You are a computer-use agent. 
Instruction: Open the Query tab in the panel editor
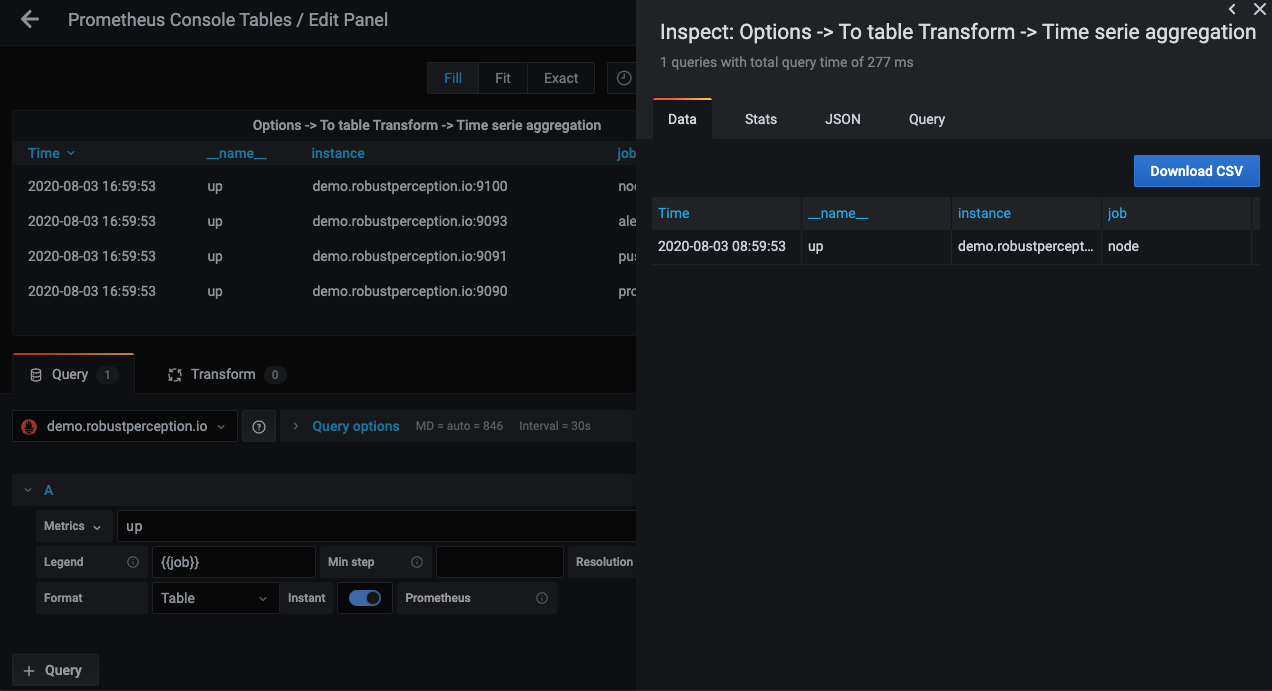coord(73,374)
